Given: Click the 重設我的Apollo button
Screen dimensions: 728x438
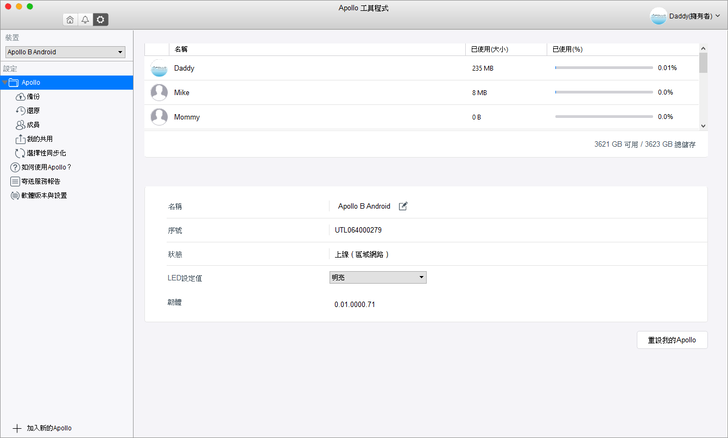Looking at the screenshot, I should 672,340.
